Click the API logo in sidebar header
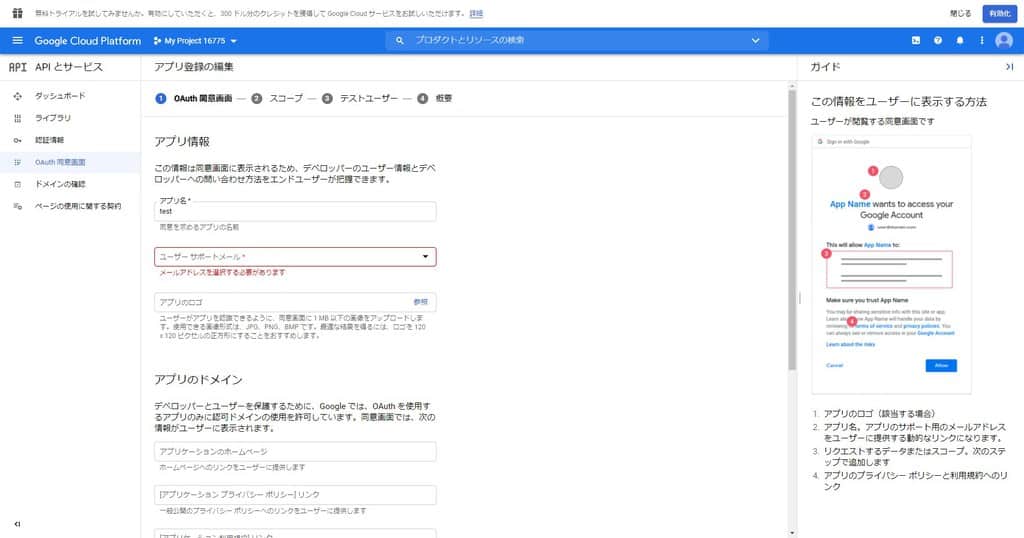This screenshot has height=538, width=1024. click(x=18, y=67)
